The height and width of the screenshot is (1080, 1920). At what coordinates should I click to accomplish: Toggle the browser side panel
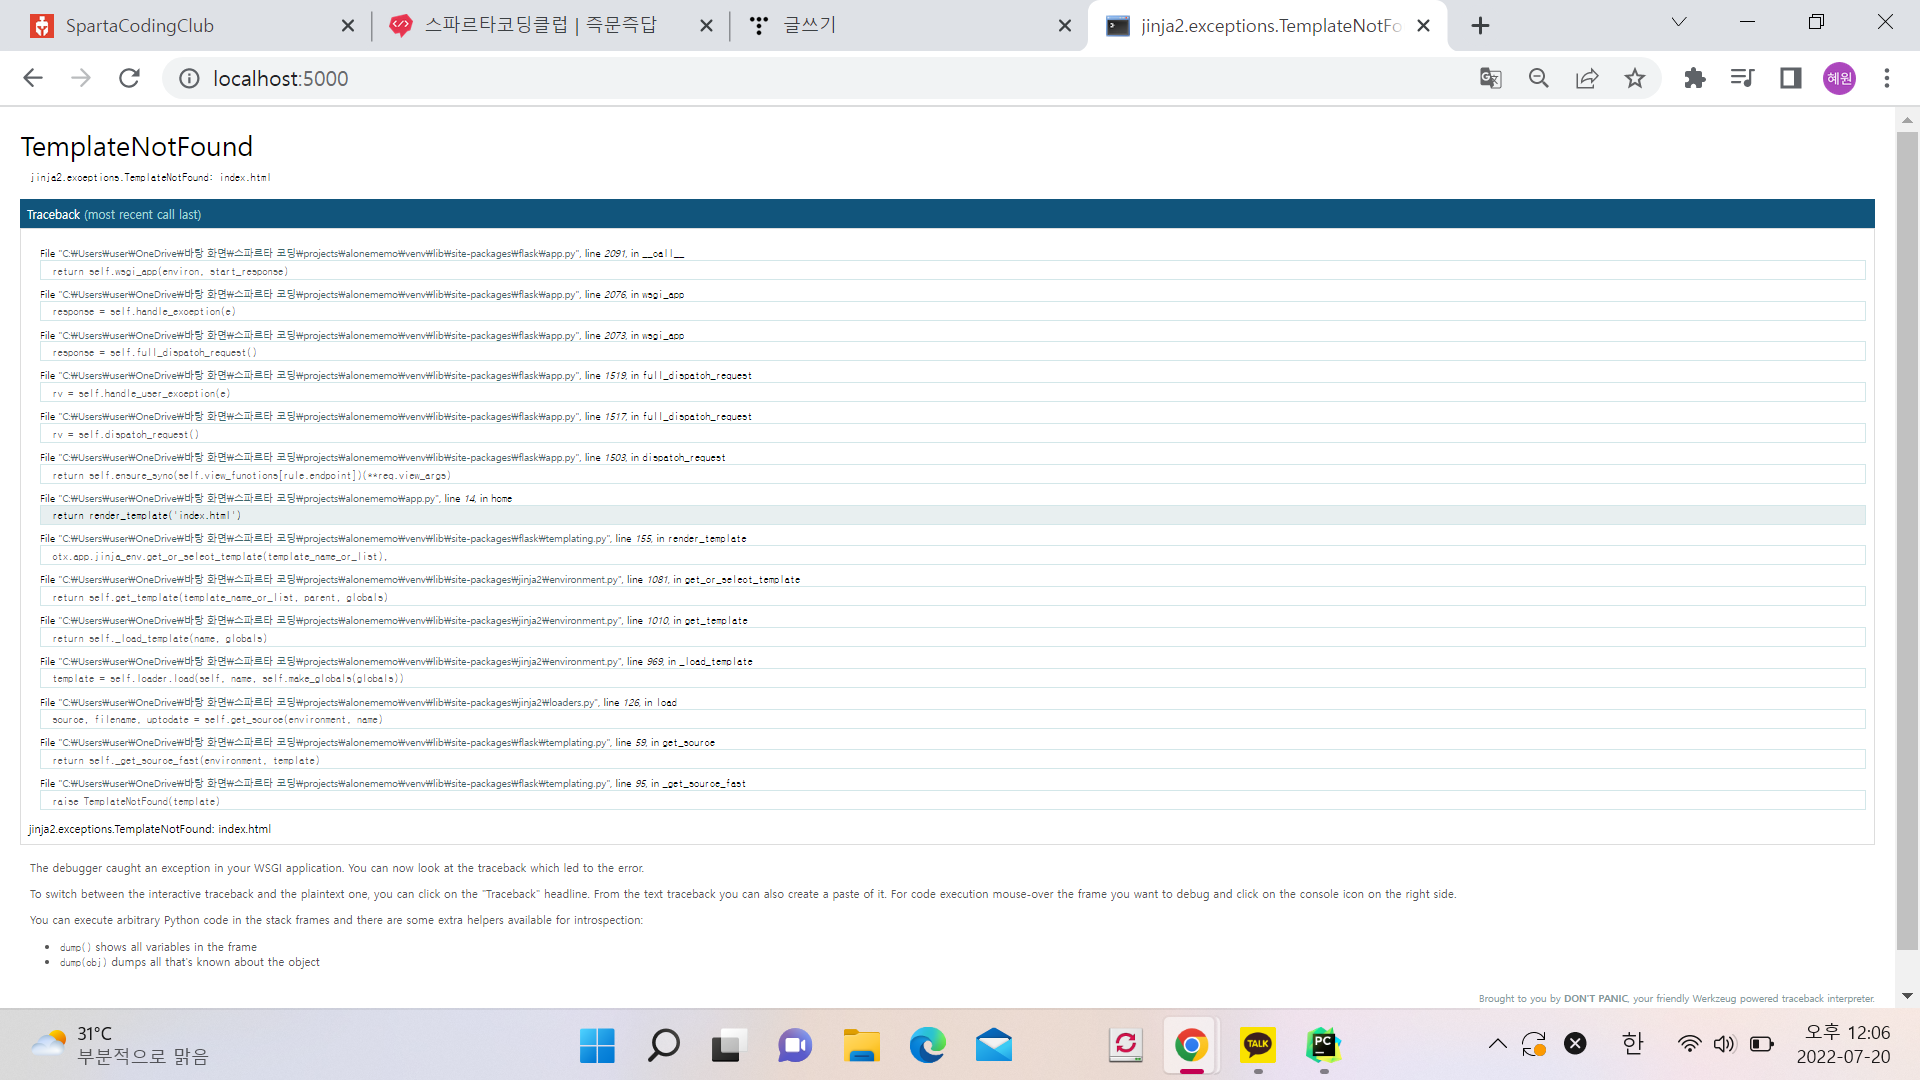click(x=1791, y=78)
